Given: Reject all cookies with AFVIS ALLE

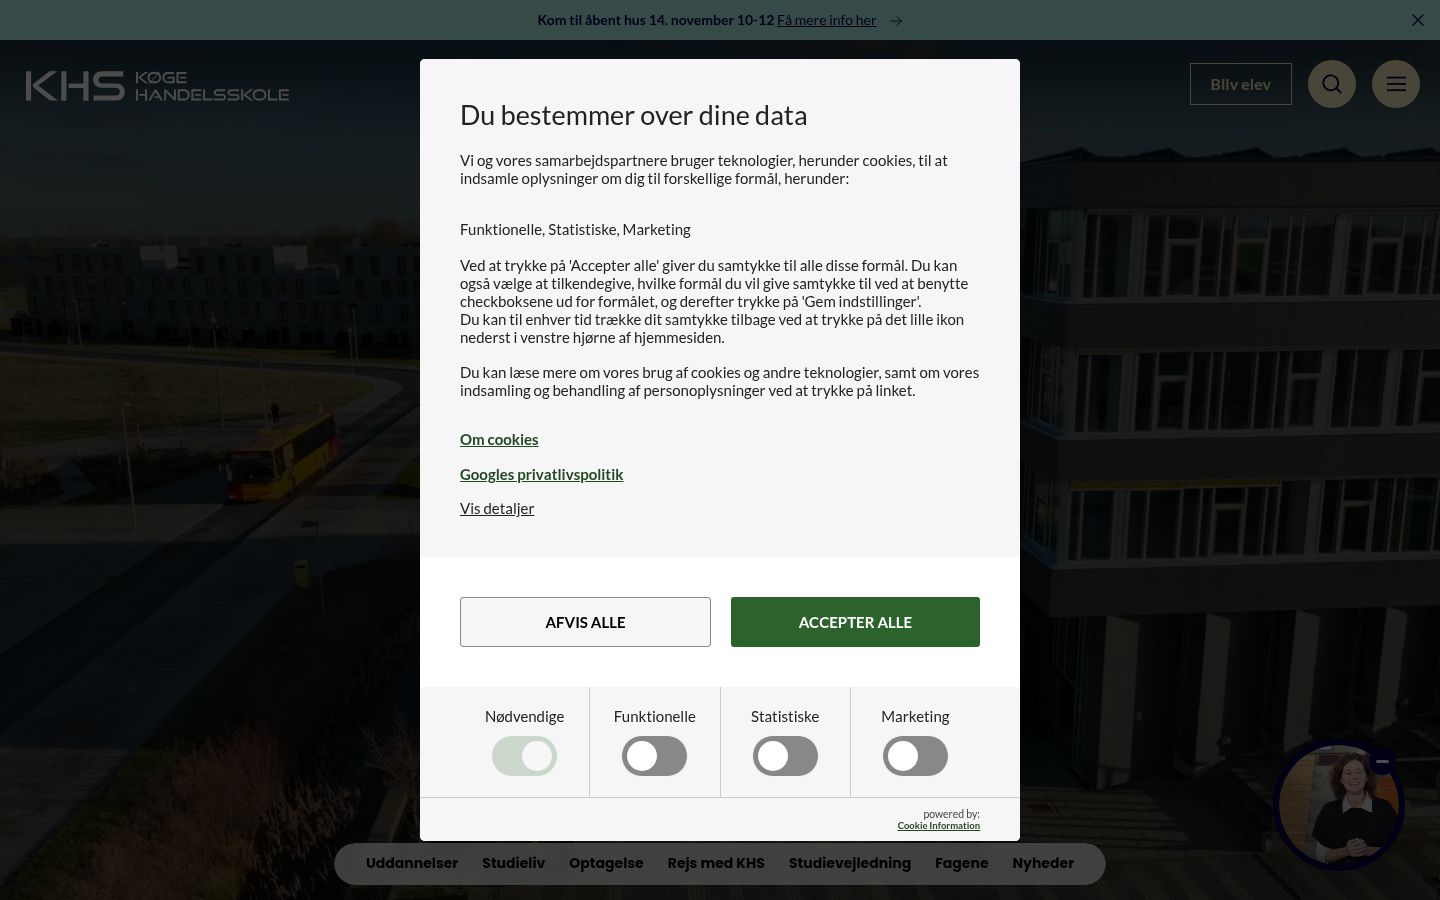Looking at the screenshot, I should point(585,622).
